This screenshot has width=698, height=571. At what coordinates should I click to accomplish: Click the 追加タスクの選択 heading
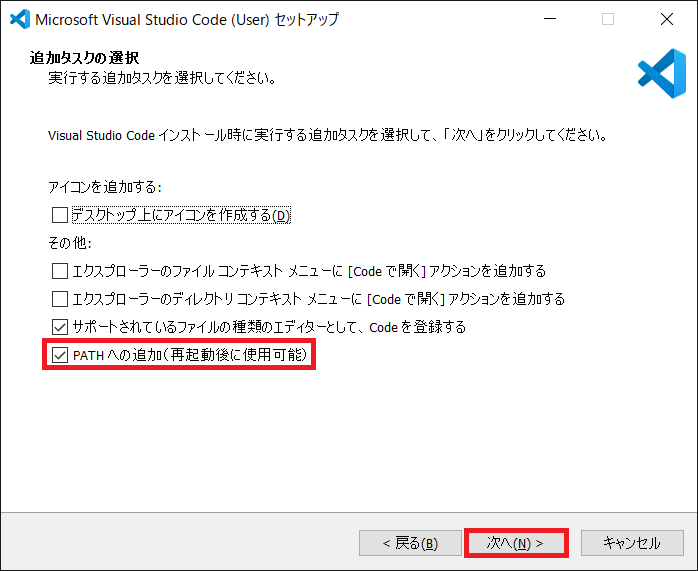click(x=84, y=58)
